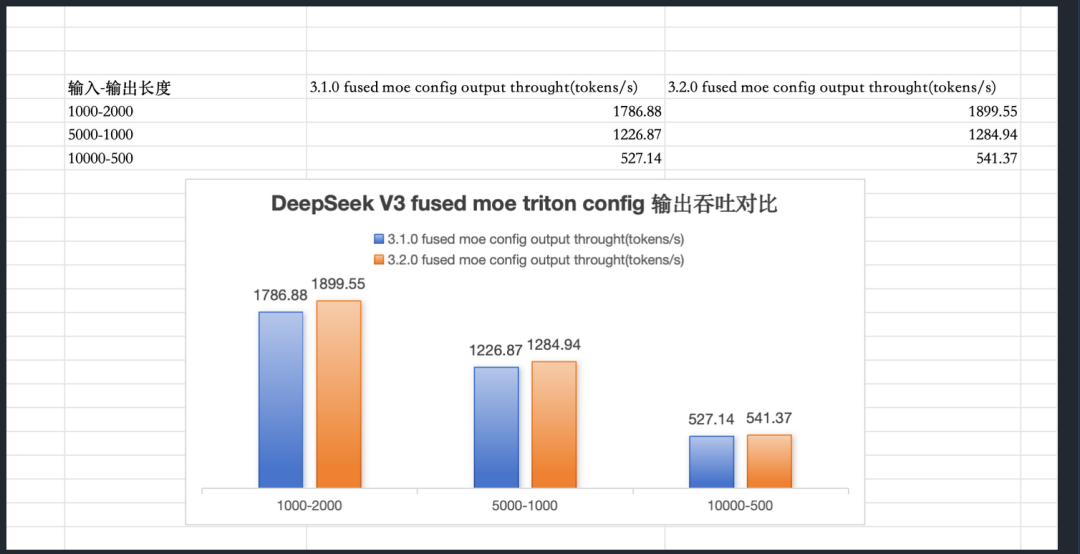Select the table cell with value 527.14
This screenshot has height=554, width=1080.
pos(486,158)
